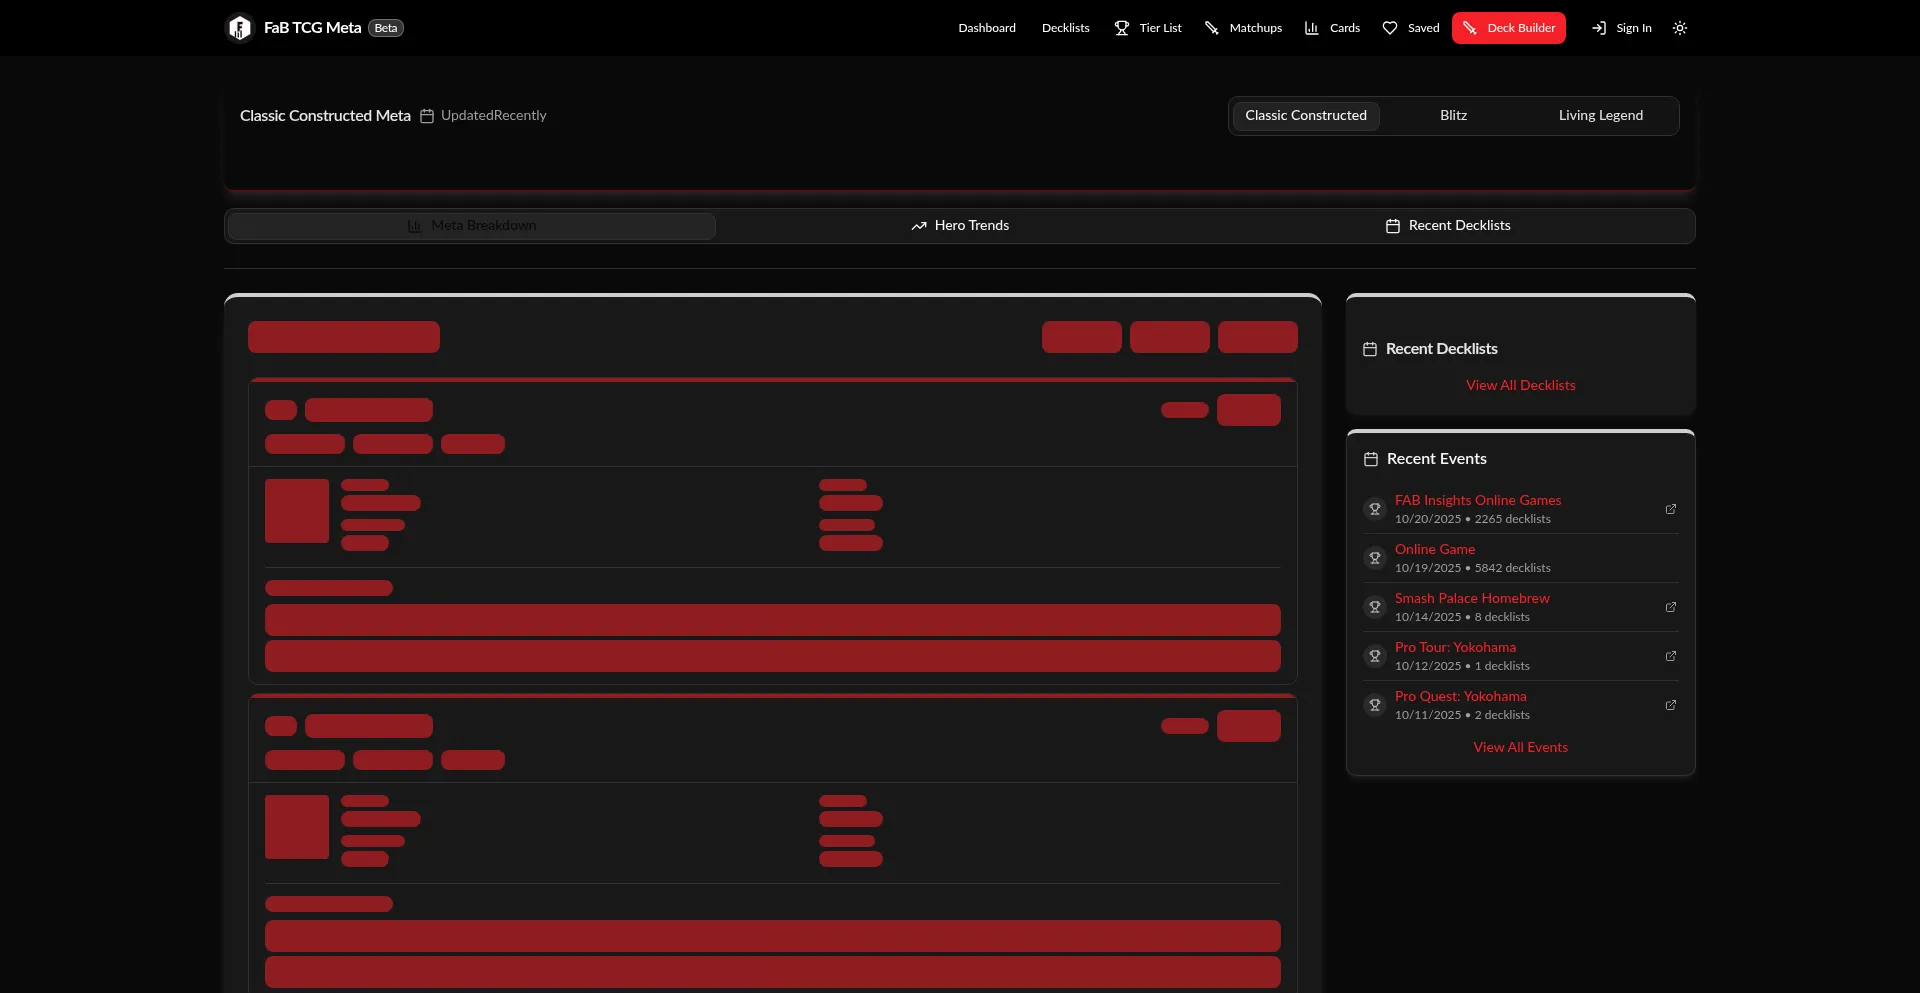The width and height of the screenshot is (1920, 993).
Task: Open external link for Smash Palace Homebrew
Action: 1670,607
